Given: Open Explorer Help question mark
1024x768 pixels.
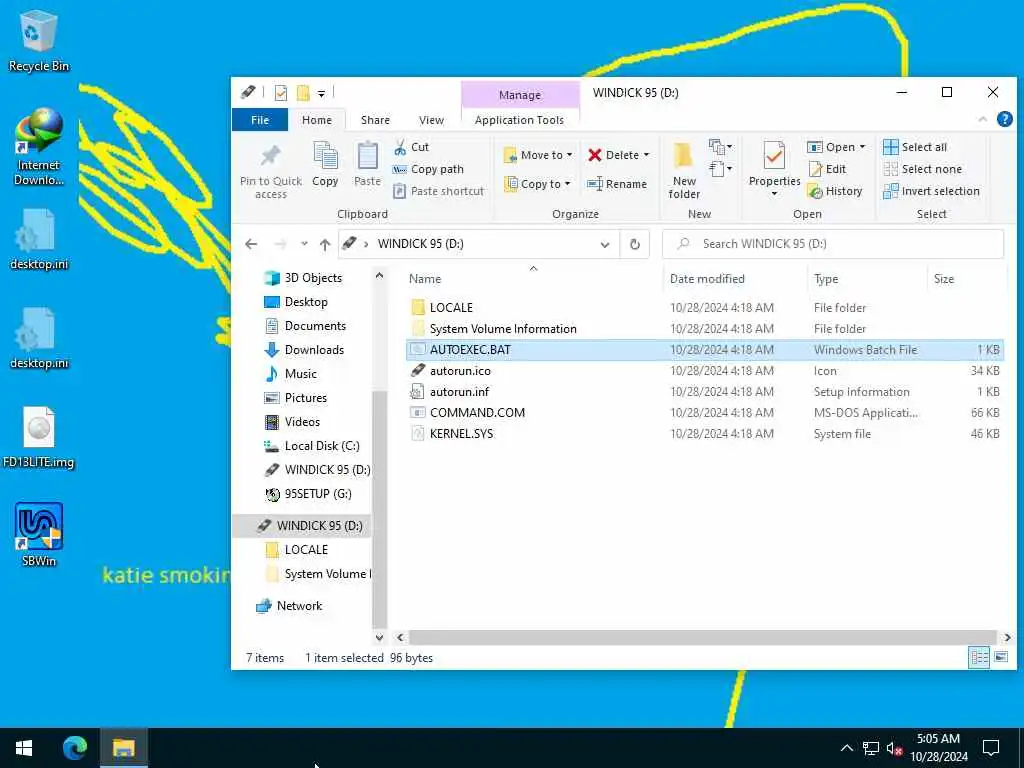Looking at the screenshot, I should tap(1004, 119).
